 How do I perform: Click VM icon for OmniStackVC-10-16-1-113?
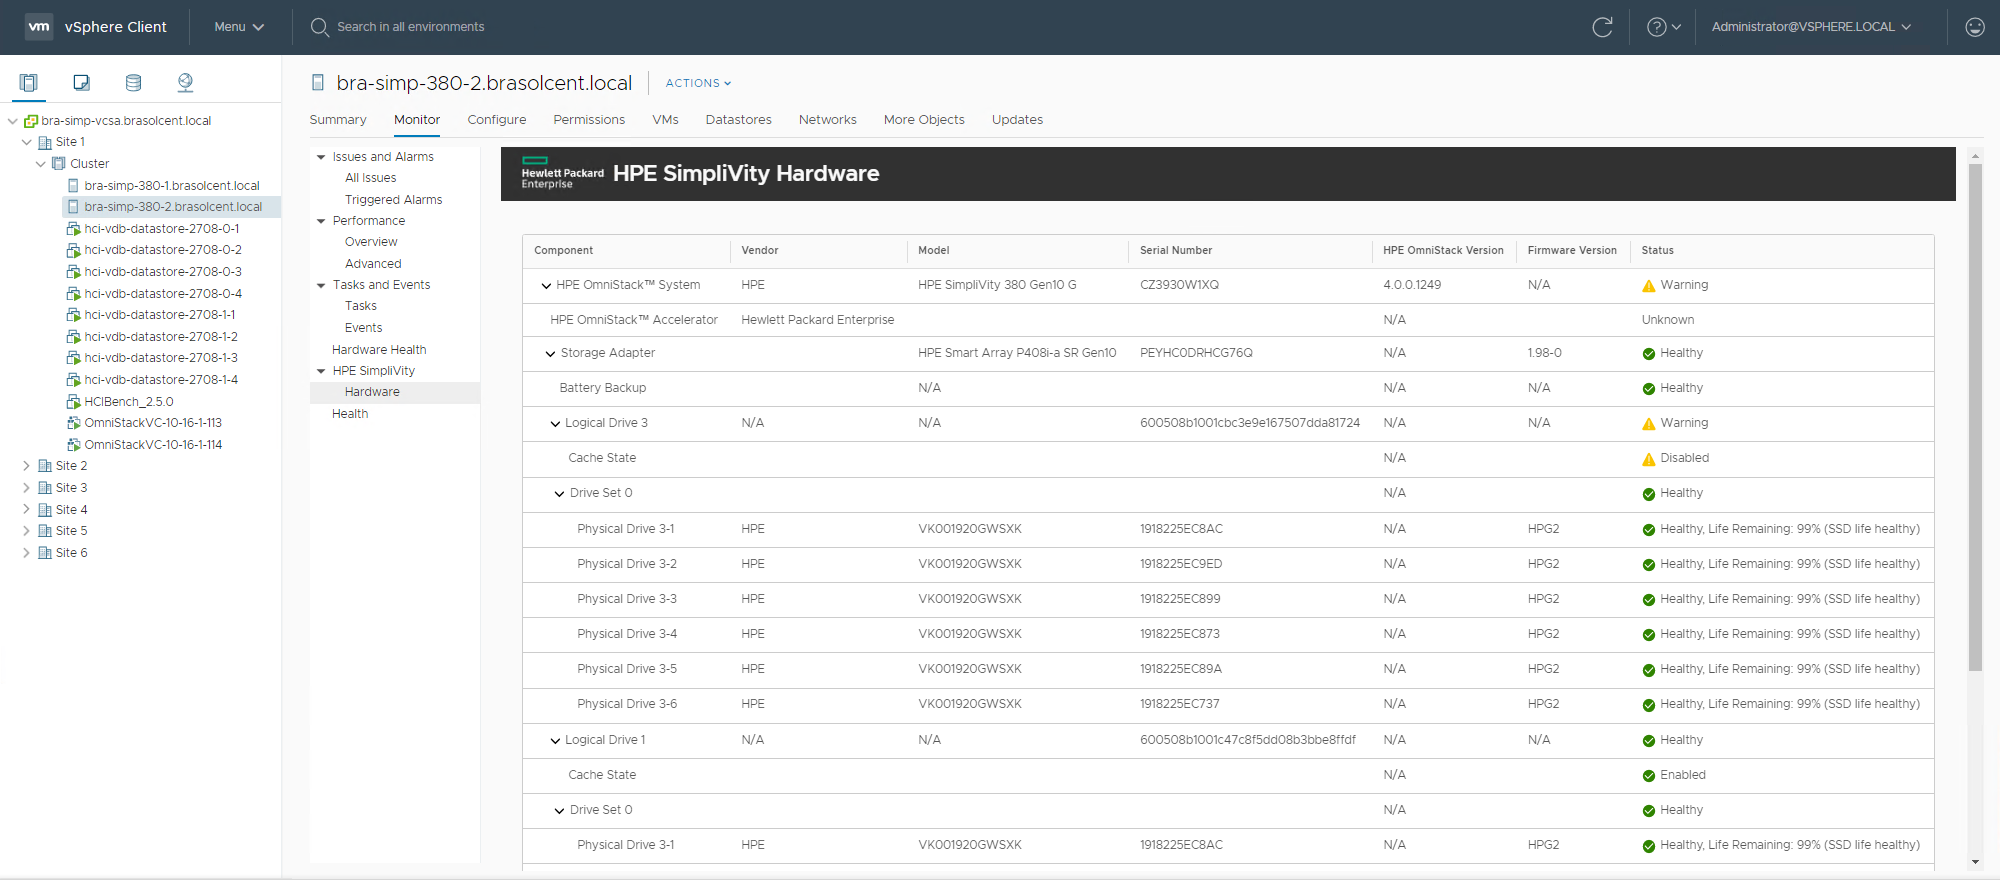[x=73, y=423]
